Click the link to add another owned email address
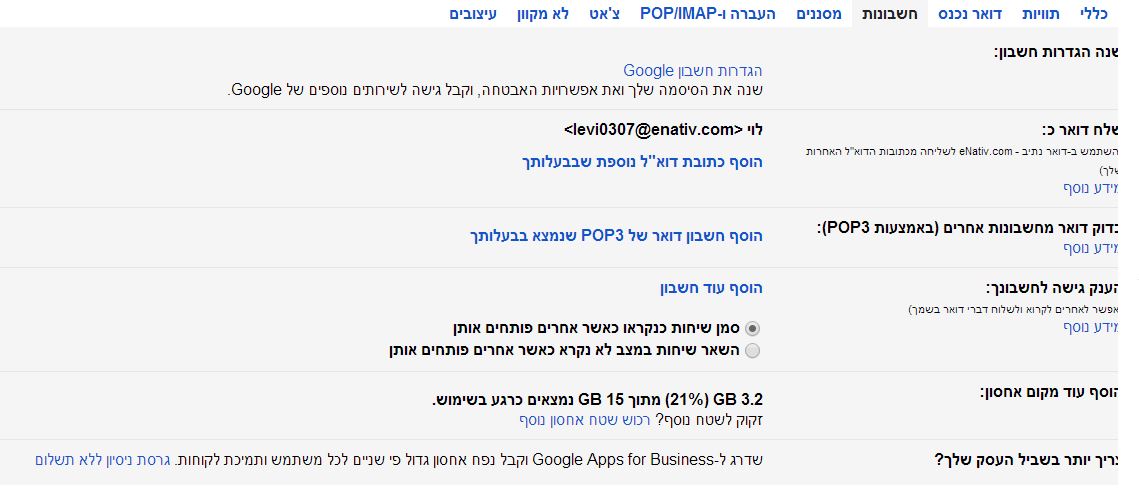The height and width of the screenshot is (492, 1139). pyautogui.click(x=643, y=161)
